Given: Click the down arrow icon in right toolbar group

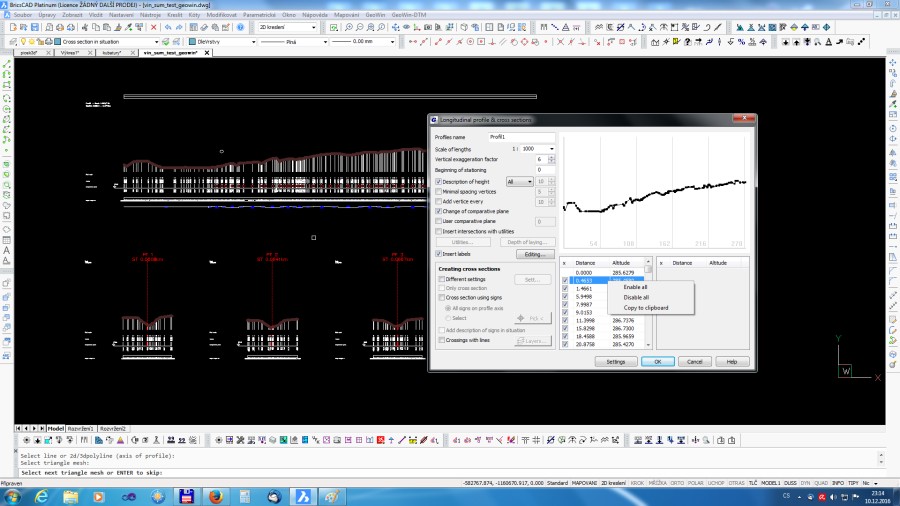Looking at the screenshot, I should [786, 42].
